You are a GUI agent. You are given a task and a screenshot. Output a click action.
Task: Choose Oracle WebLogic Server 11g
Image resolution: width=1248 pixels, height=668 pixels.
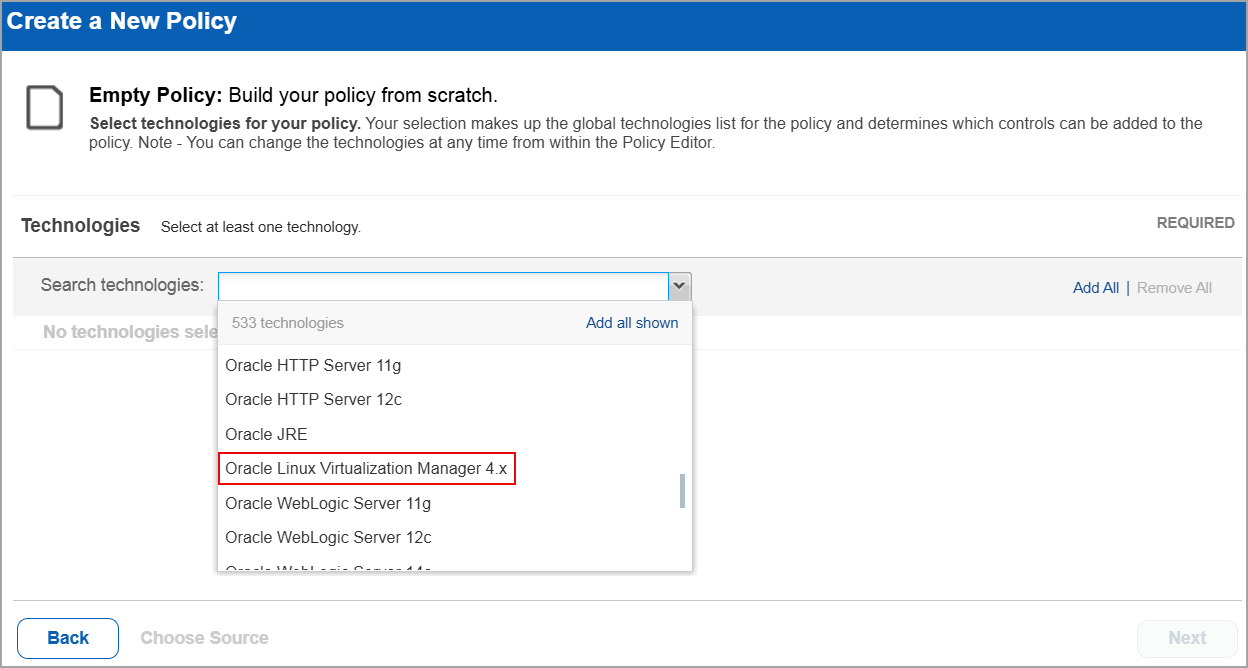[328, 503]
